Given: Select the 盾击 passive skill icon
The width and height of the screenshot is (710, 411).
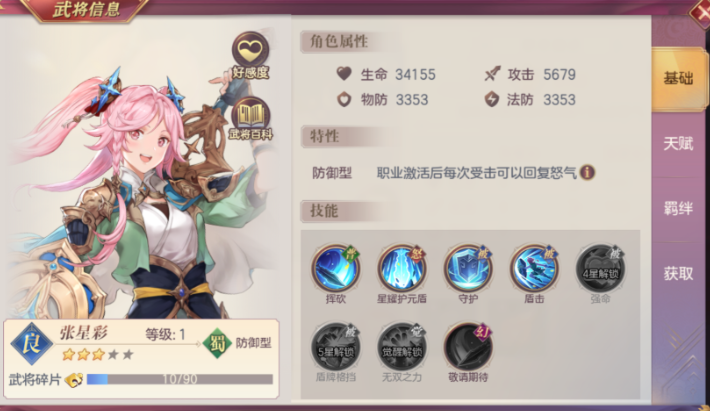Looking at the screenshot, I should (534, 268).
